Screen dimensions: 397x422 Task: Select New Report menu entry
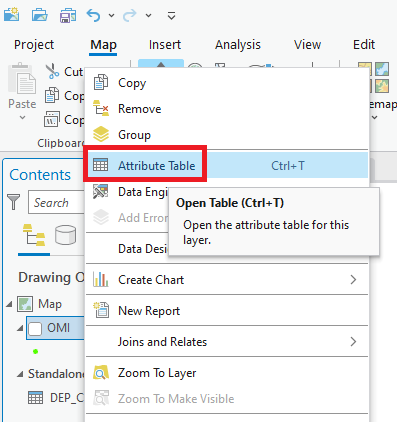pyautogui.click(x=227, y=310)
